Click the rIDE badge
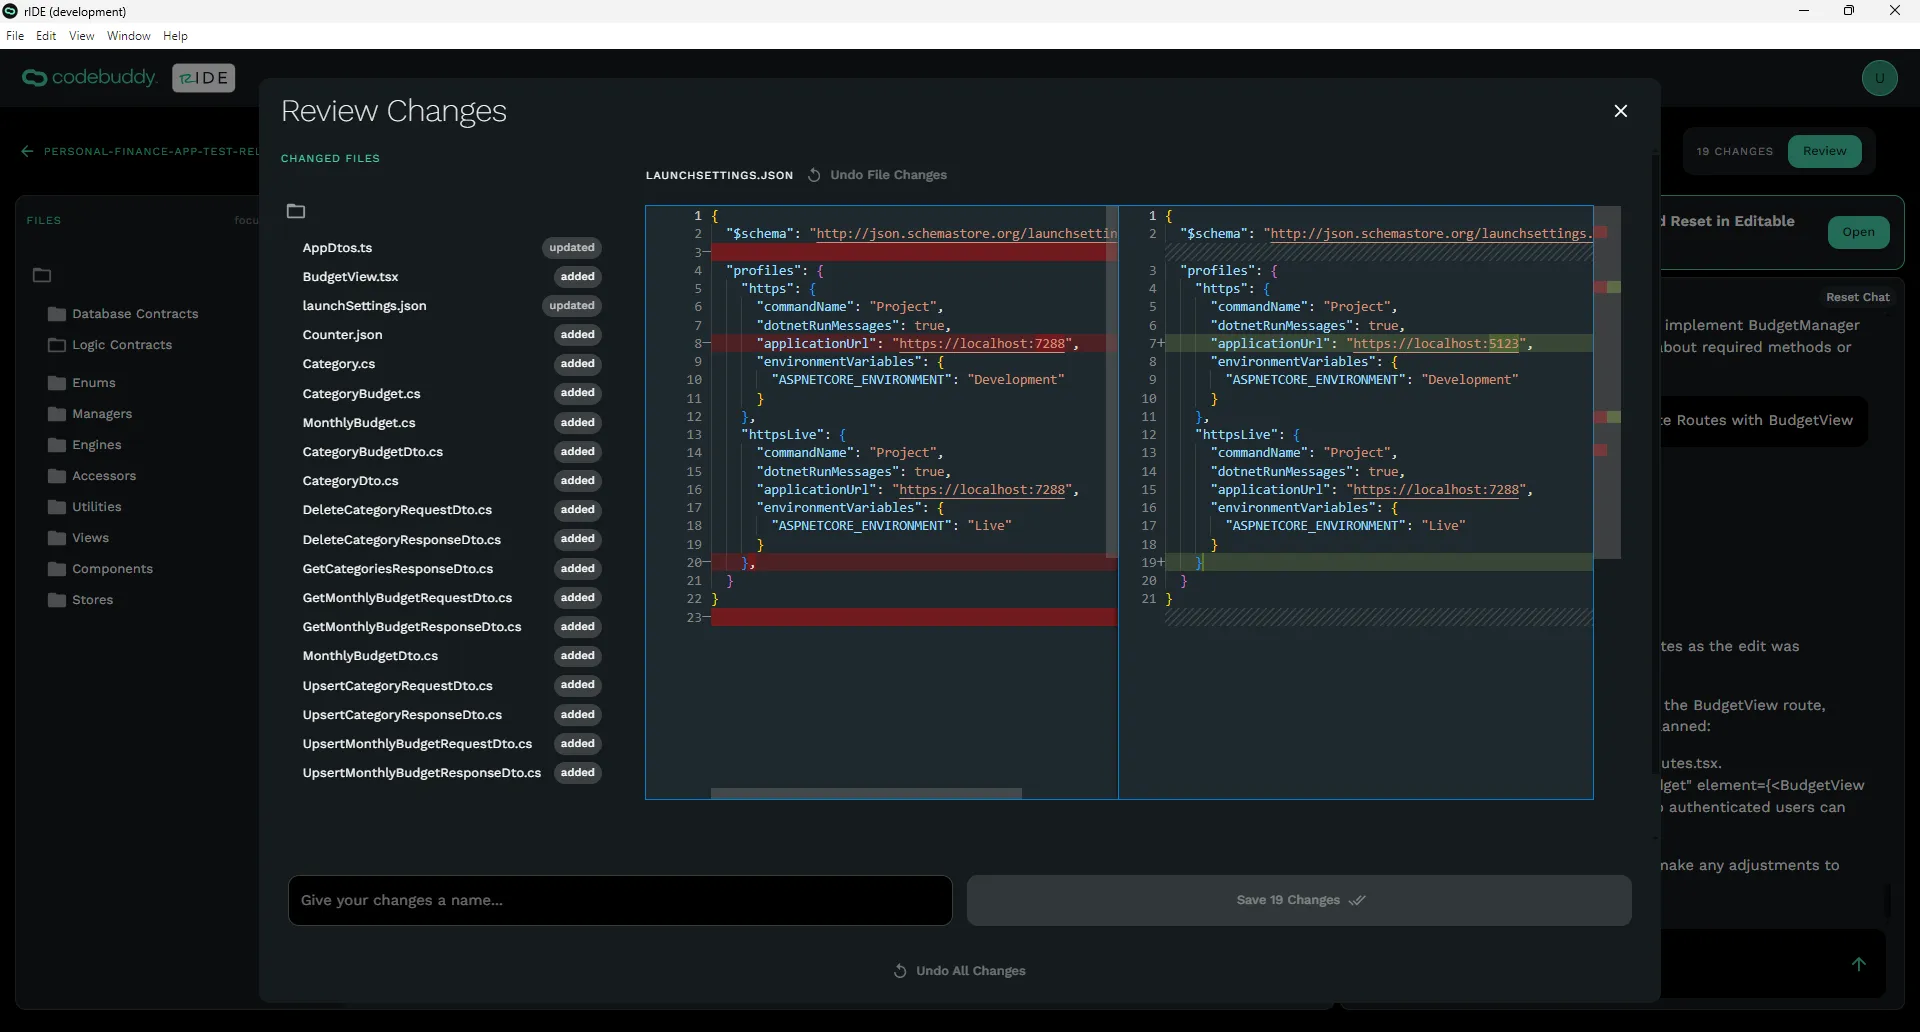This screenshot has width=1920, height=1032. pos(204,78)
